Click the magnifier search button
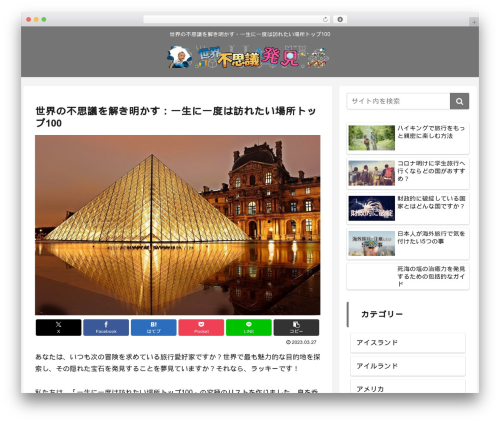 pos(459,101)
